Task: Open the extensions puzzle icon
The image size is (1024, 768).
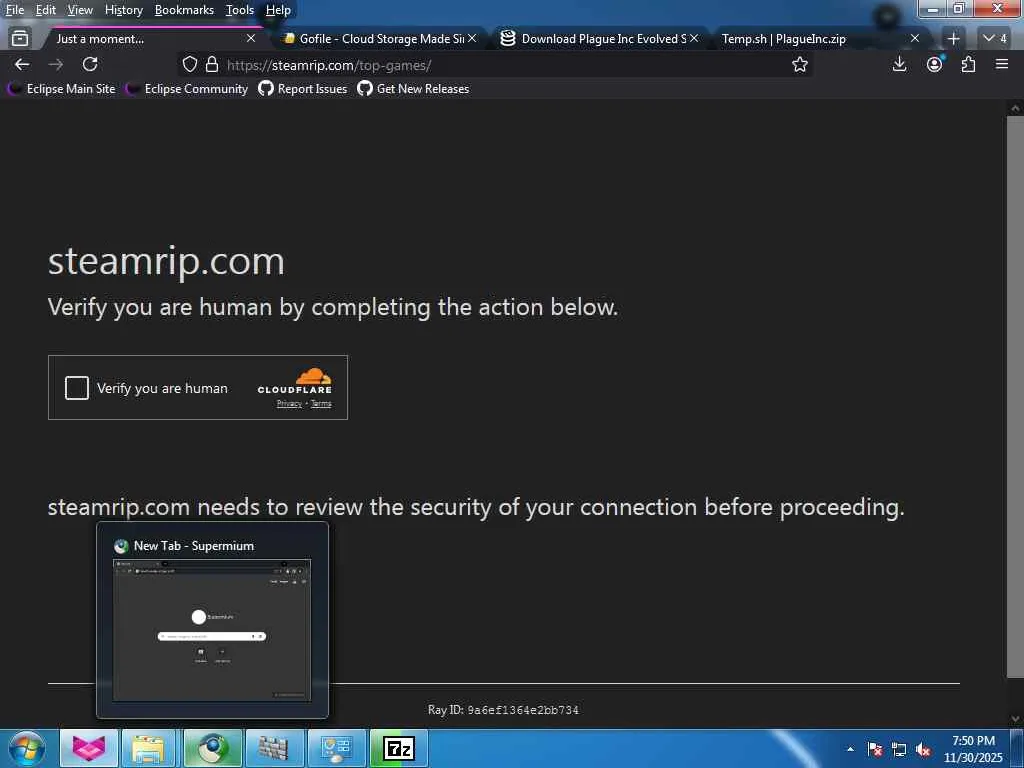Action: tap(968, 64)
